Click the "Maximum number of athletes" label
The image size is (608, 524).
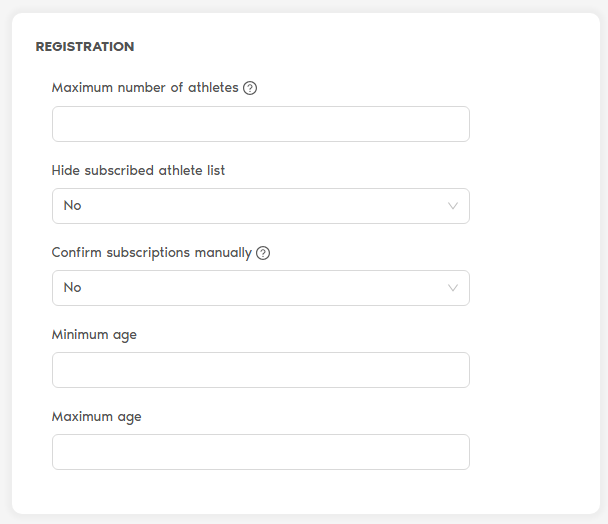tap(145, 88)
